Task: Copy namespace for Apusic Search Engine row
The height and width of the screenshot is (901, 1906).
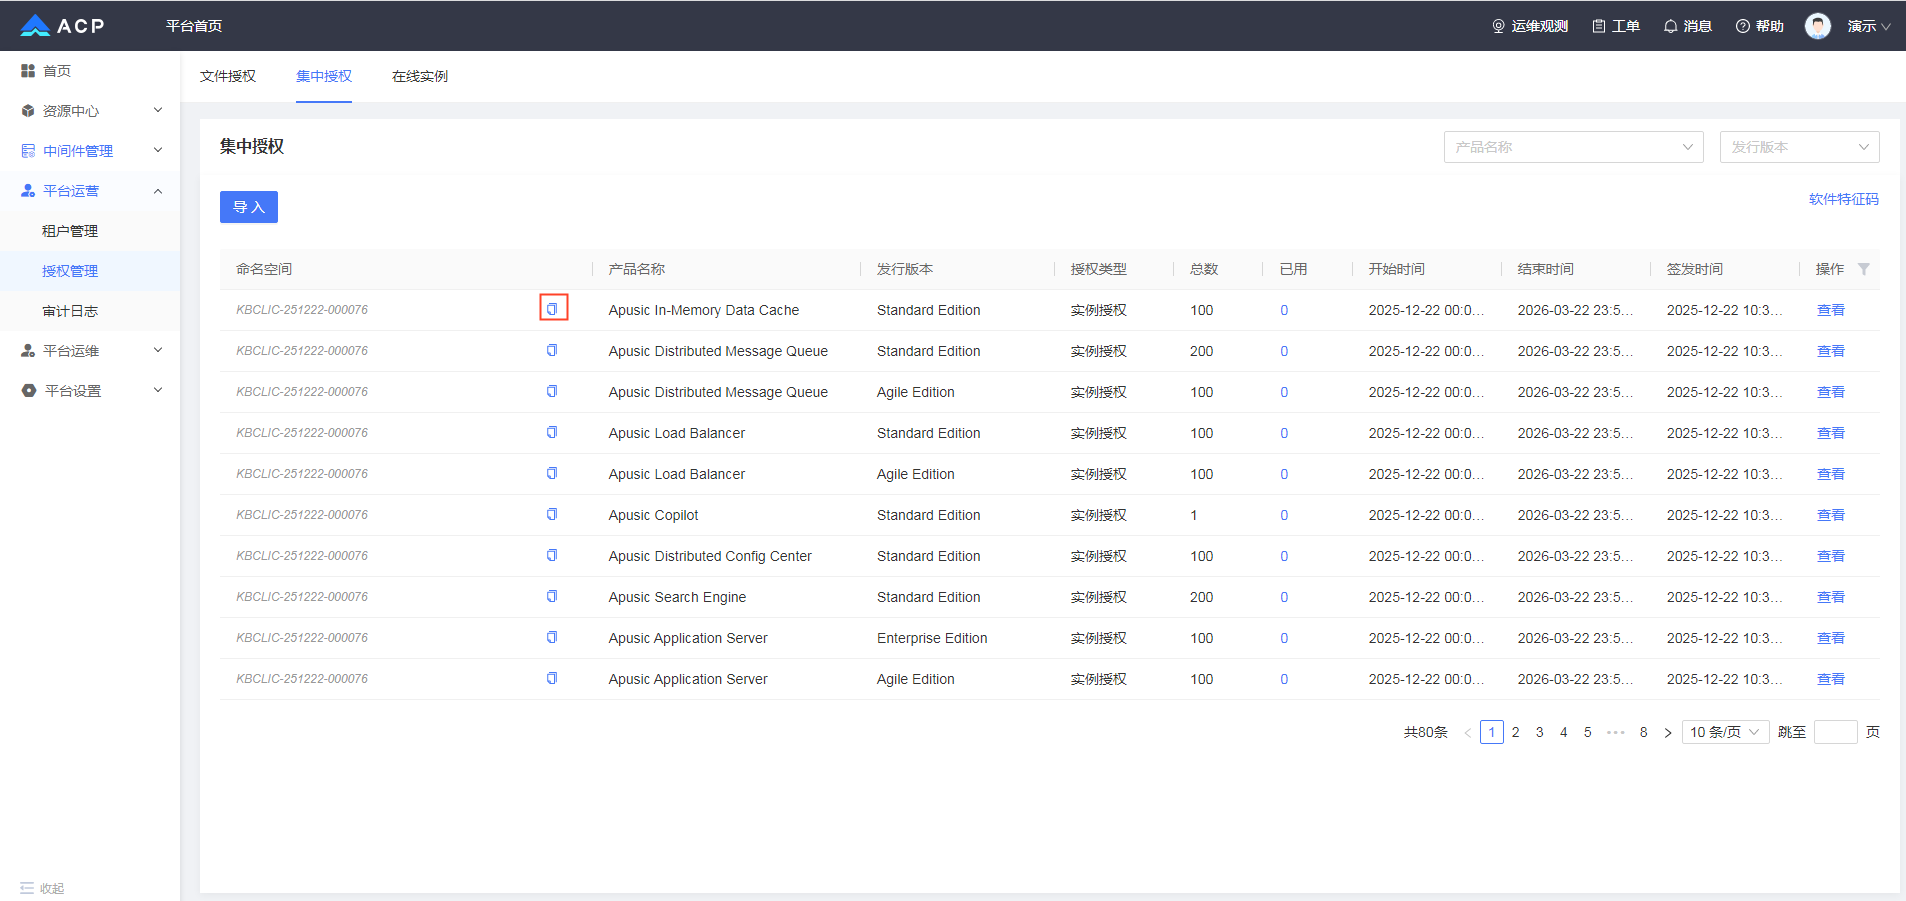Action: pyautogui.click(x=552, y=596)
